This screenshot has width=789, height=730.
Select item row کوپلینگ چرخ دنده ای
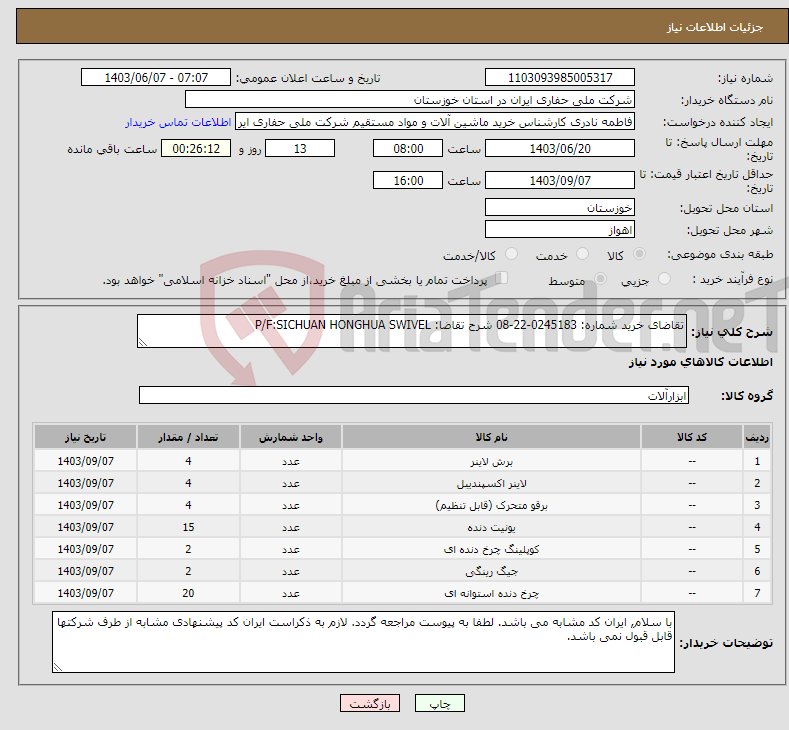coord(402,549)
